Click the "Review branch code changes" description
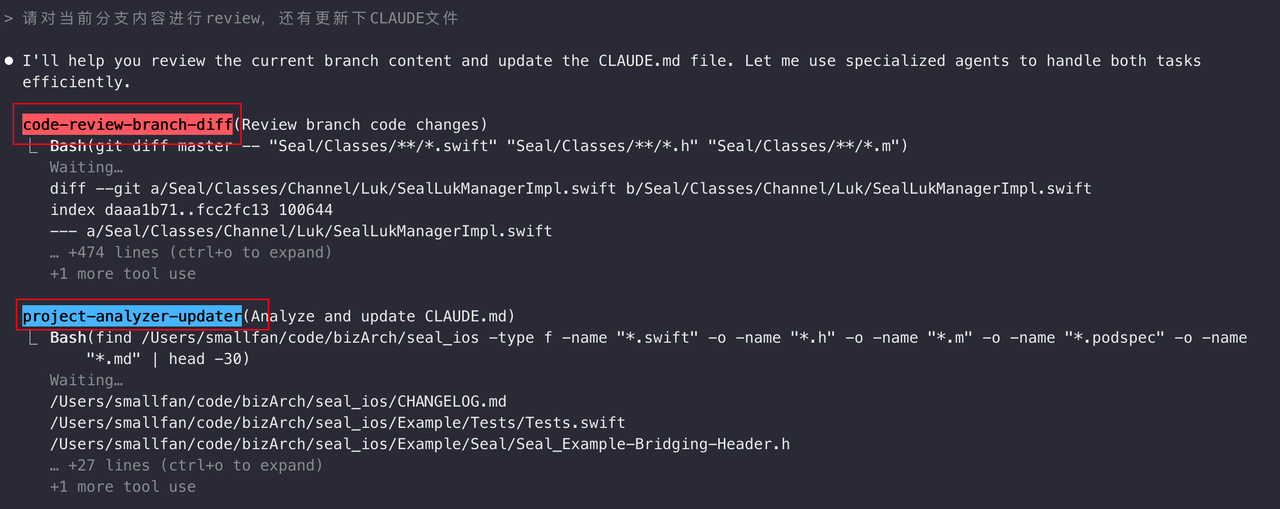Viewport: 1280px width, 509px height. tap(360, 124)
